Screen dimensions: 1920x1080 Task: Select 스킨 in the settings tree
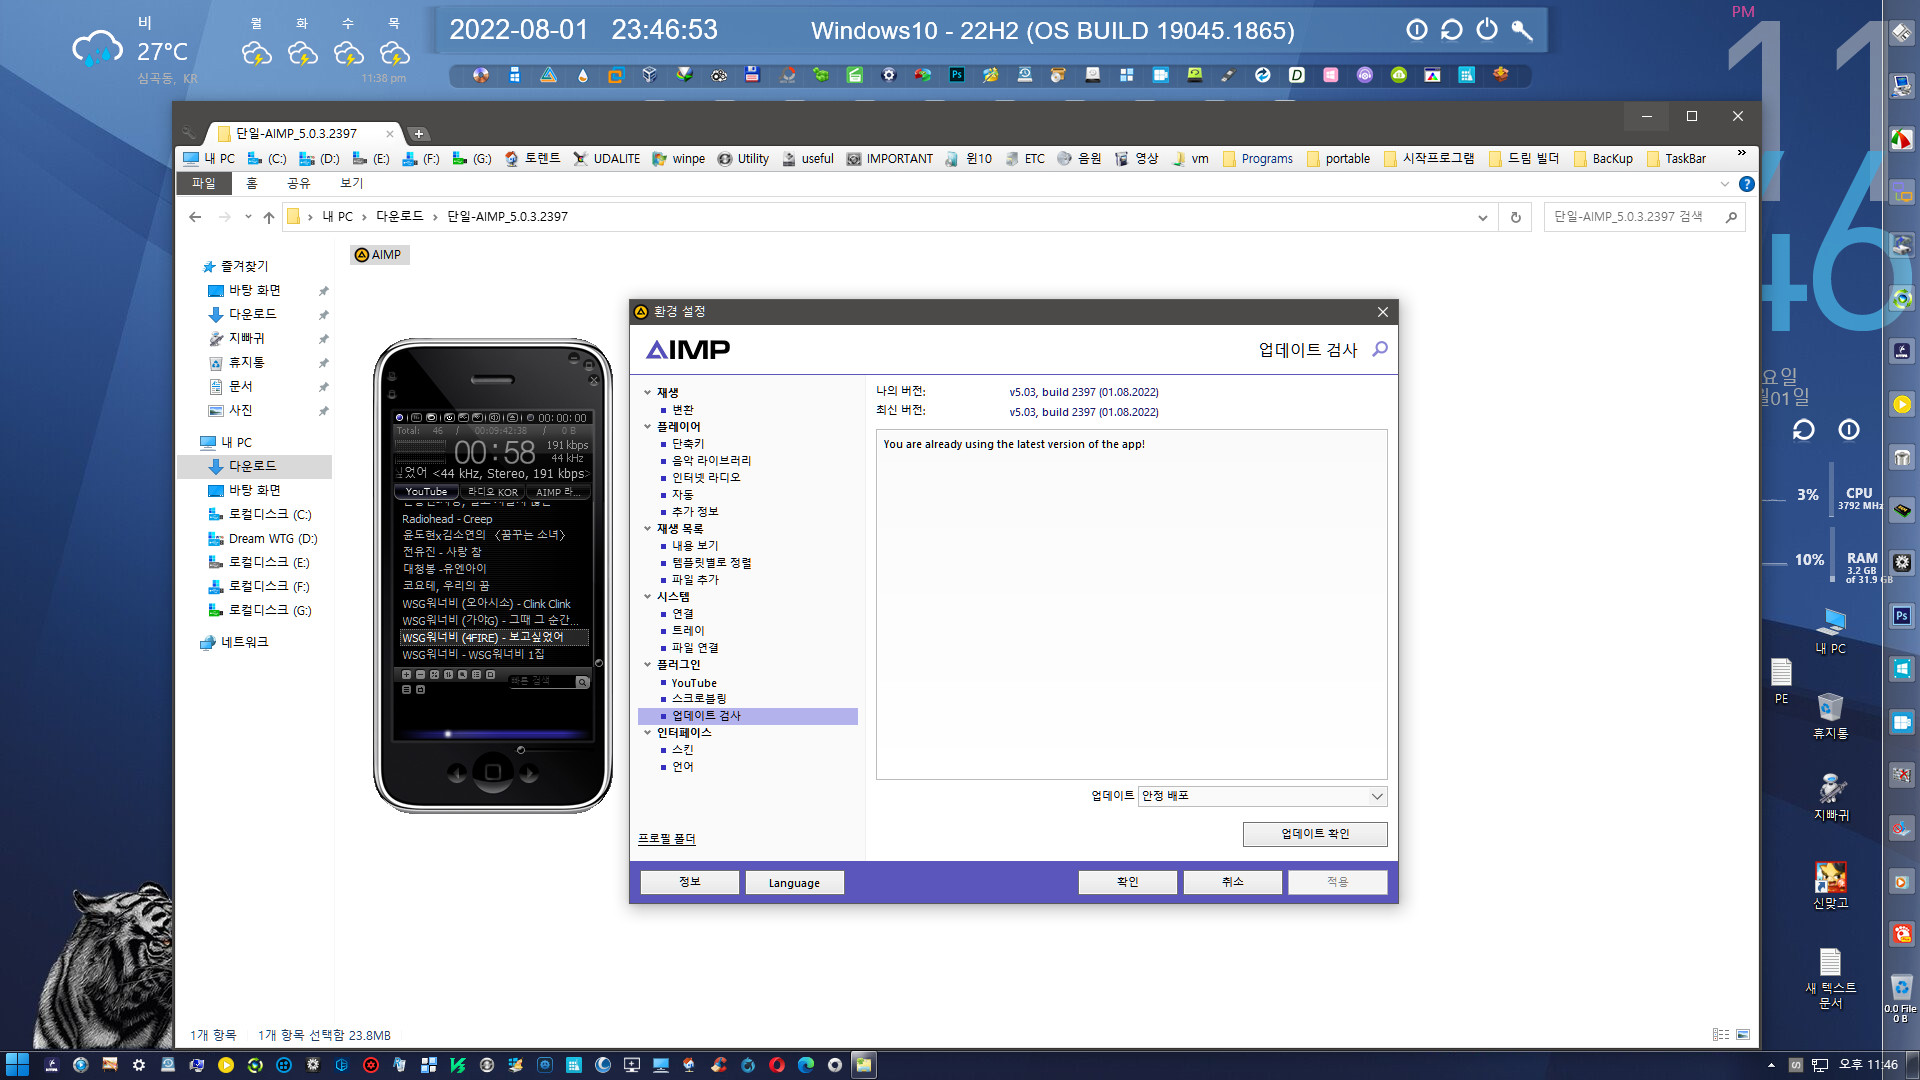pos(682,750)
